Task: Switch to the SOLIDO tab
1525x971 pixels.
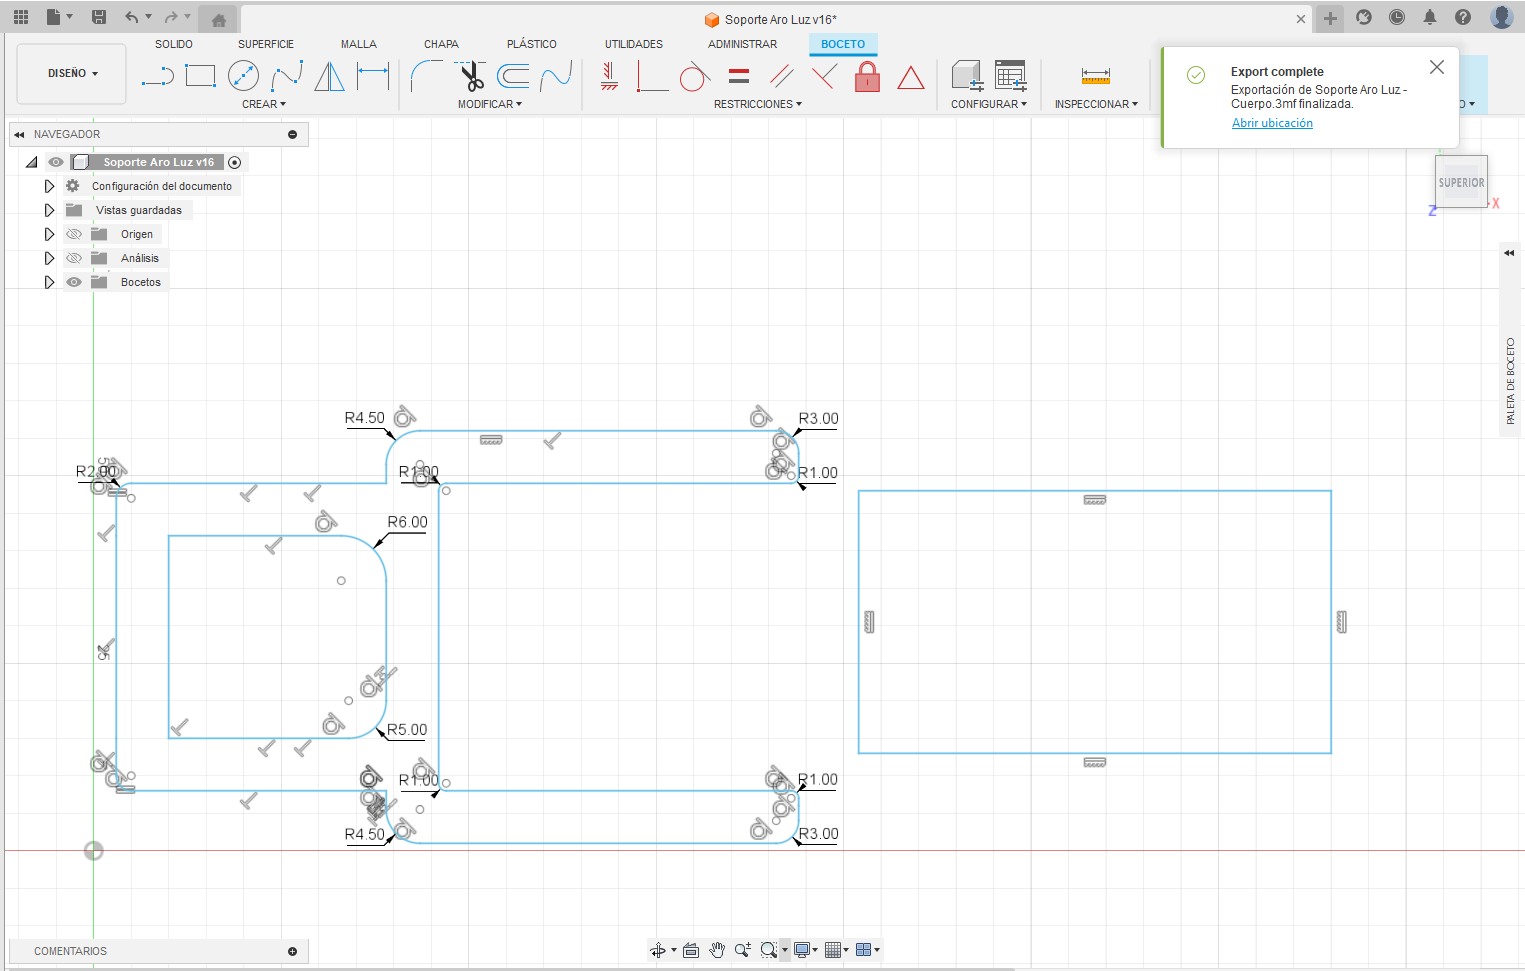Action: (174, 44)
